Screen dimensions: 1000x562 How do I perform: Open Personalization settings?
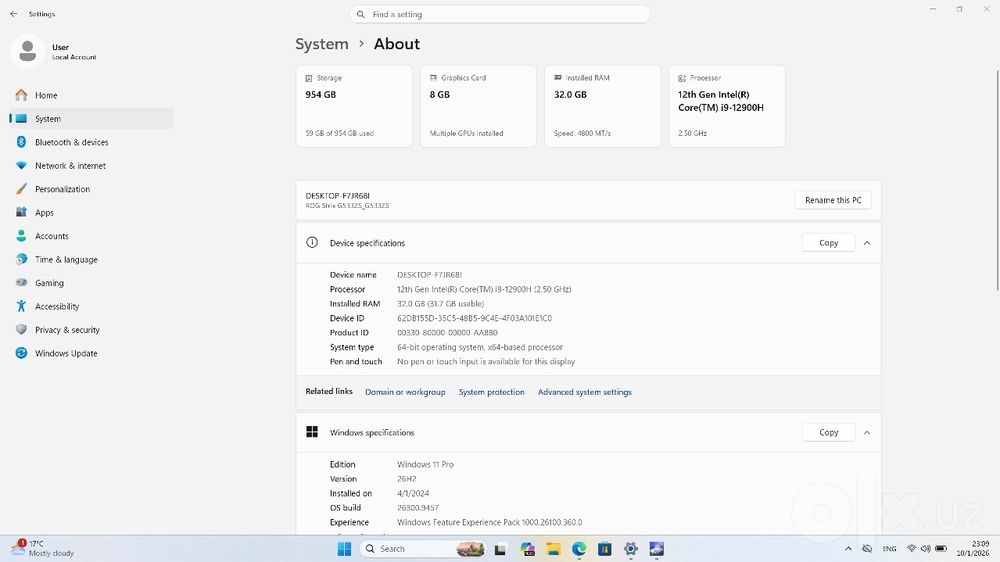(x=91, y=189)
